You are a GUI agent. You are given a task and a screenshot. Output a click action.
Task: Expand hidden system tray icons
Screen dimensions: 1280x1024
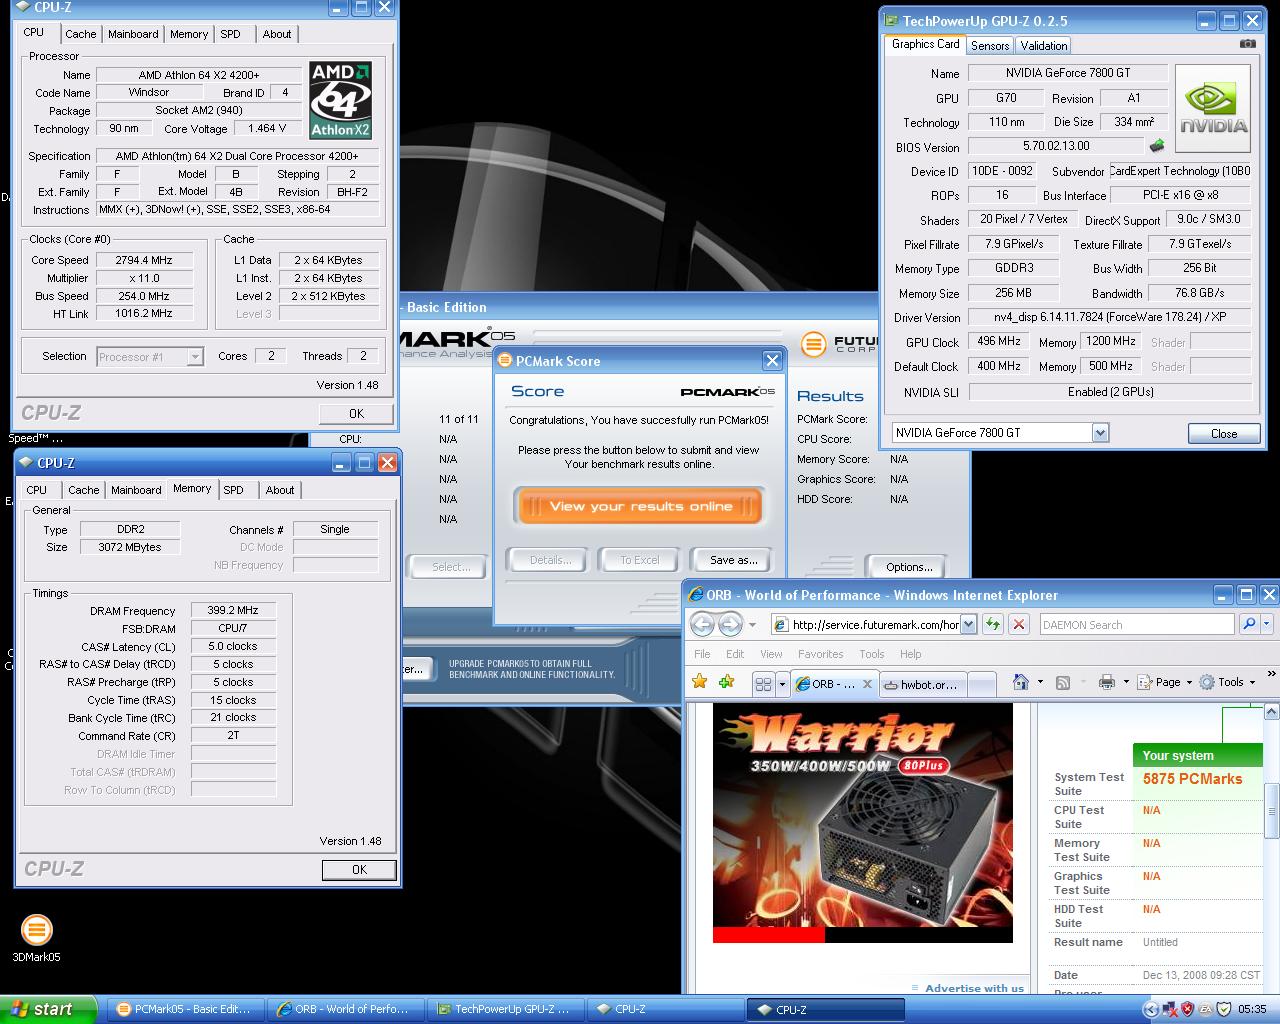(1150, 1009)
